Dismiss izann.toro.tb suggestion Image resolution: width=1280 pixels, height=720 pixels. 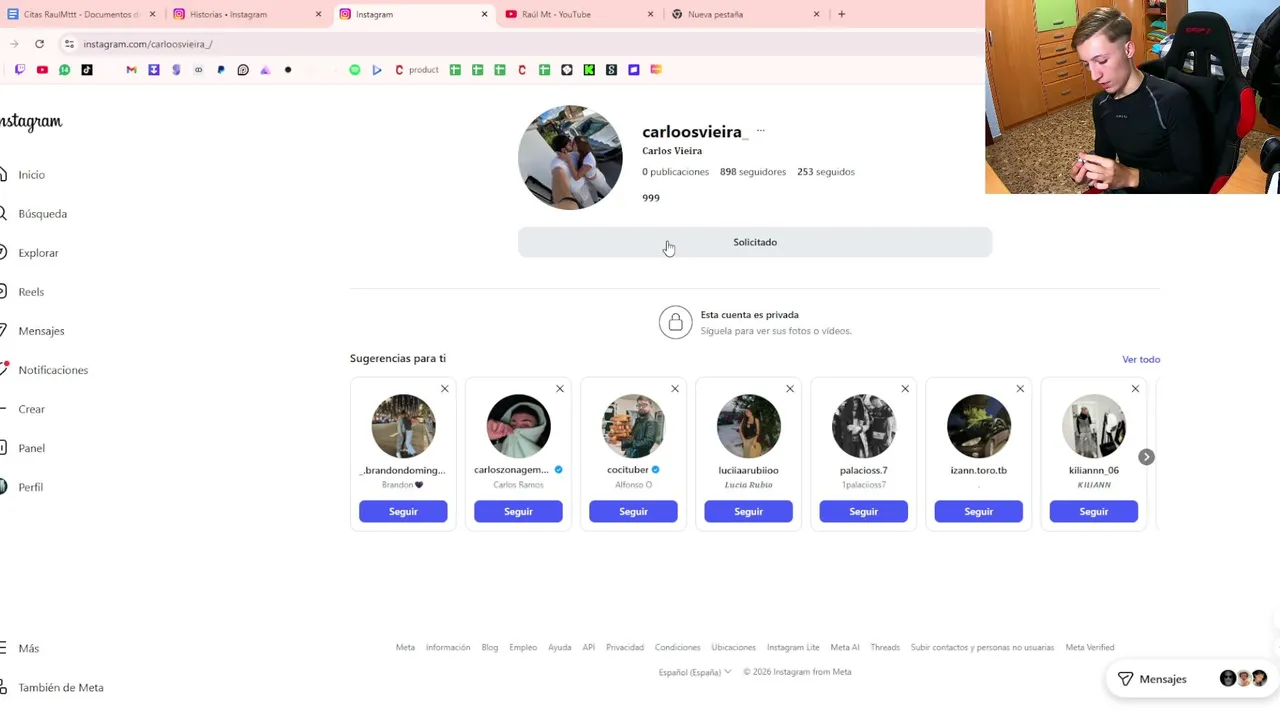pyautogui.click(x=1020, y=389)
